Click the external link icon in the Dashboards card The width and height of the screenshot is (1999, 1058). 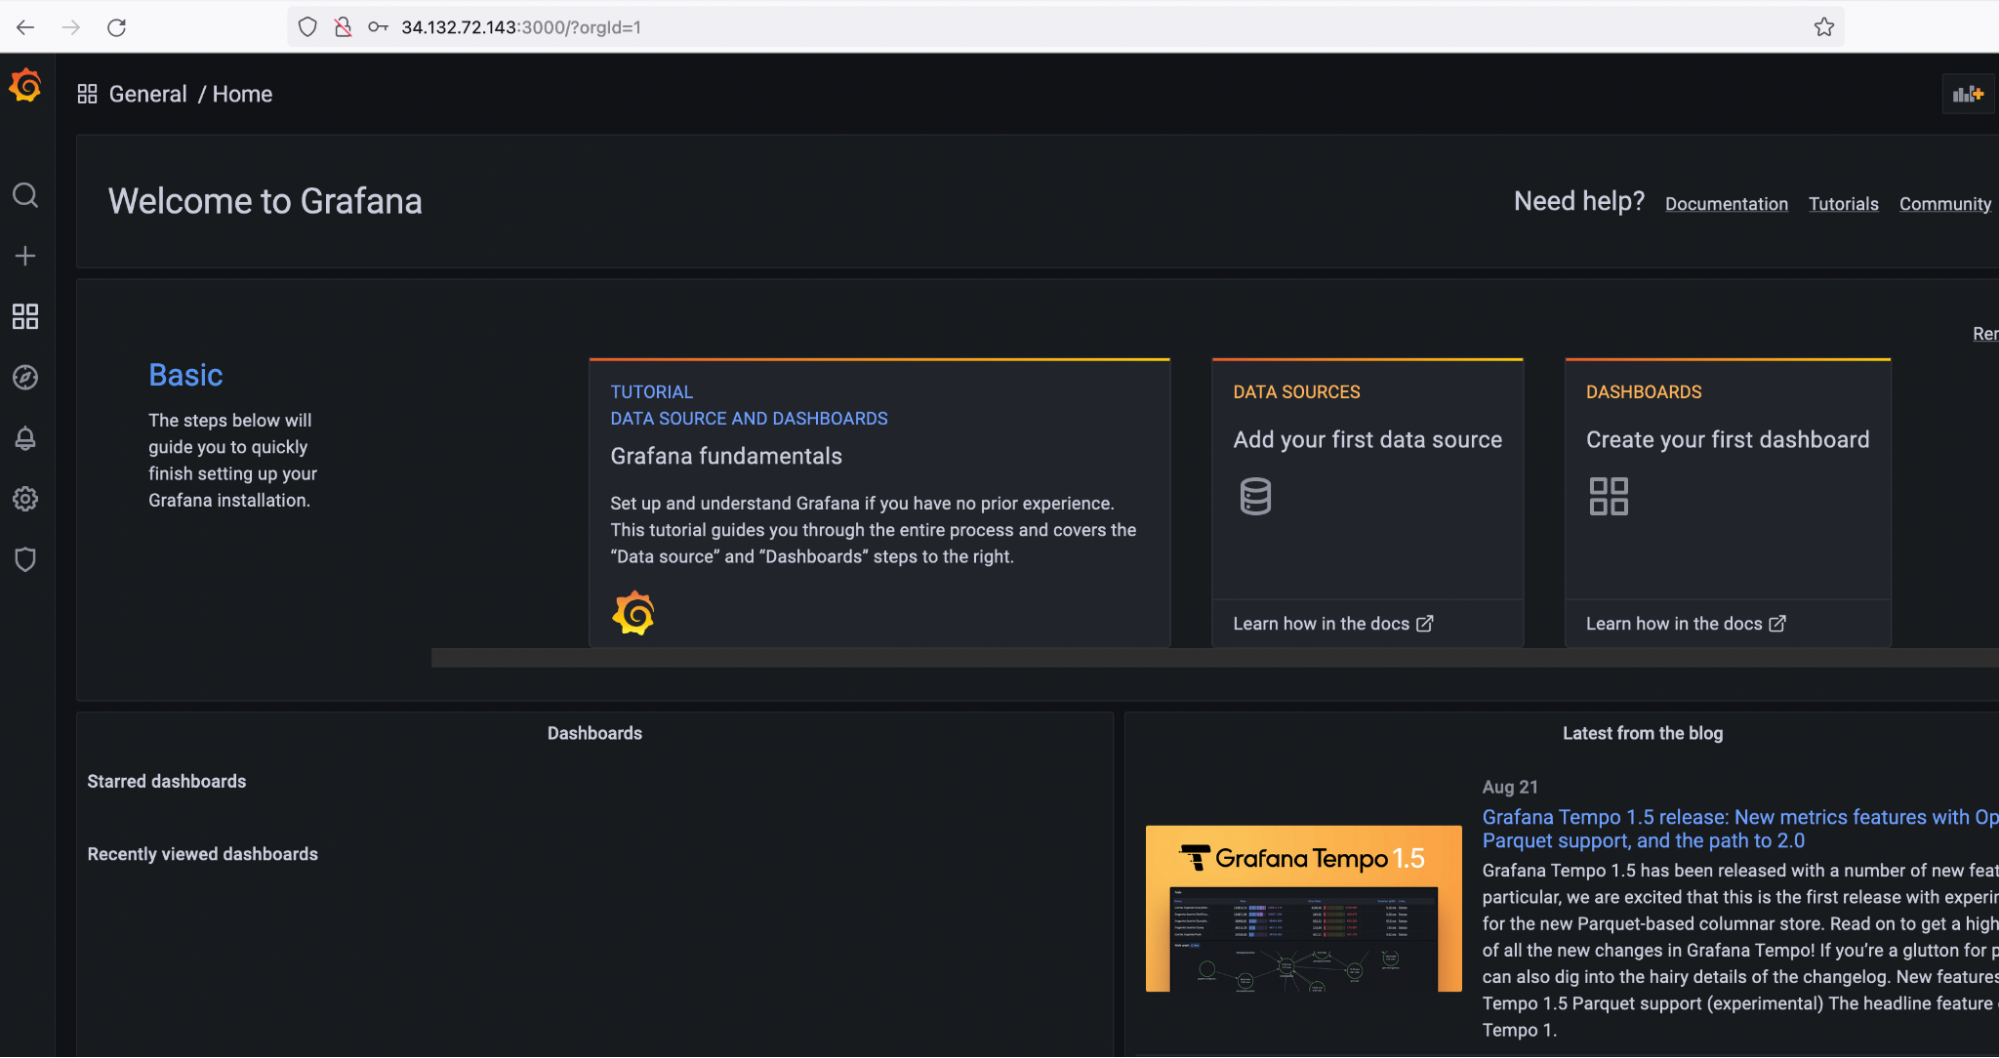pos(1777,624)
